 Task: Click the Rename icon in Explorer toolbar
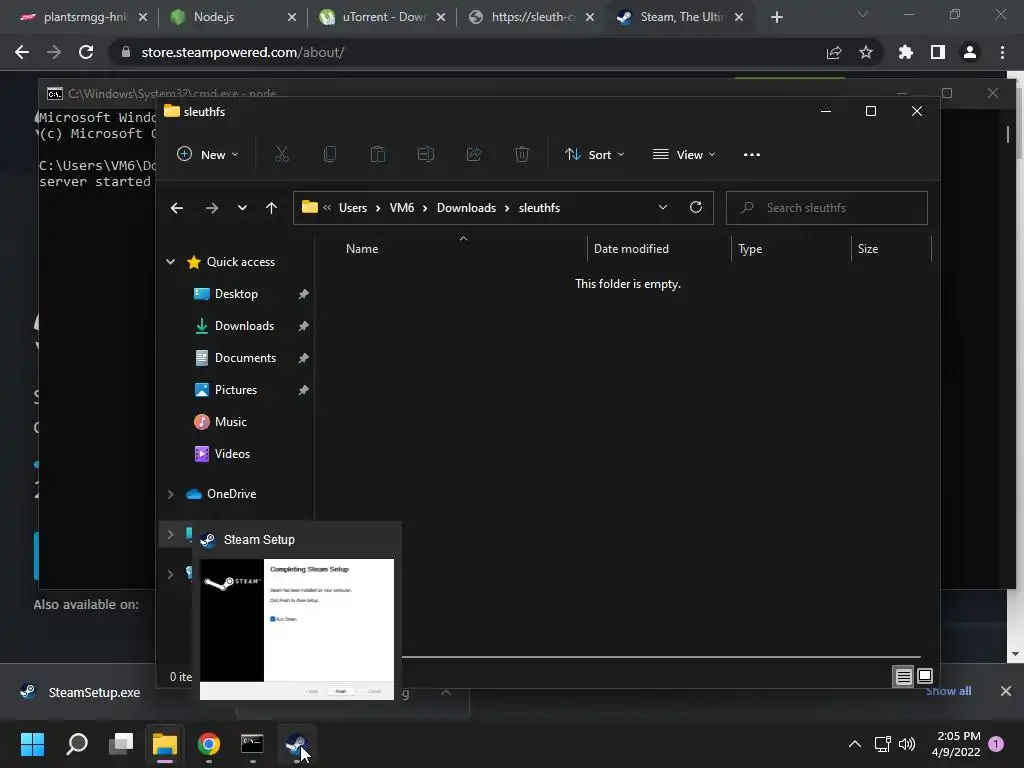point(426,154)
